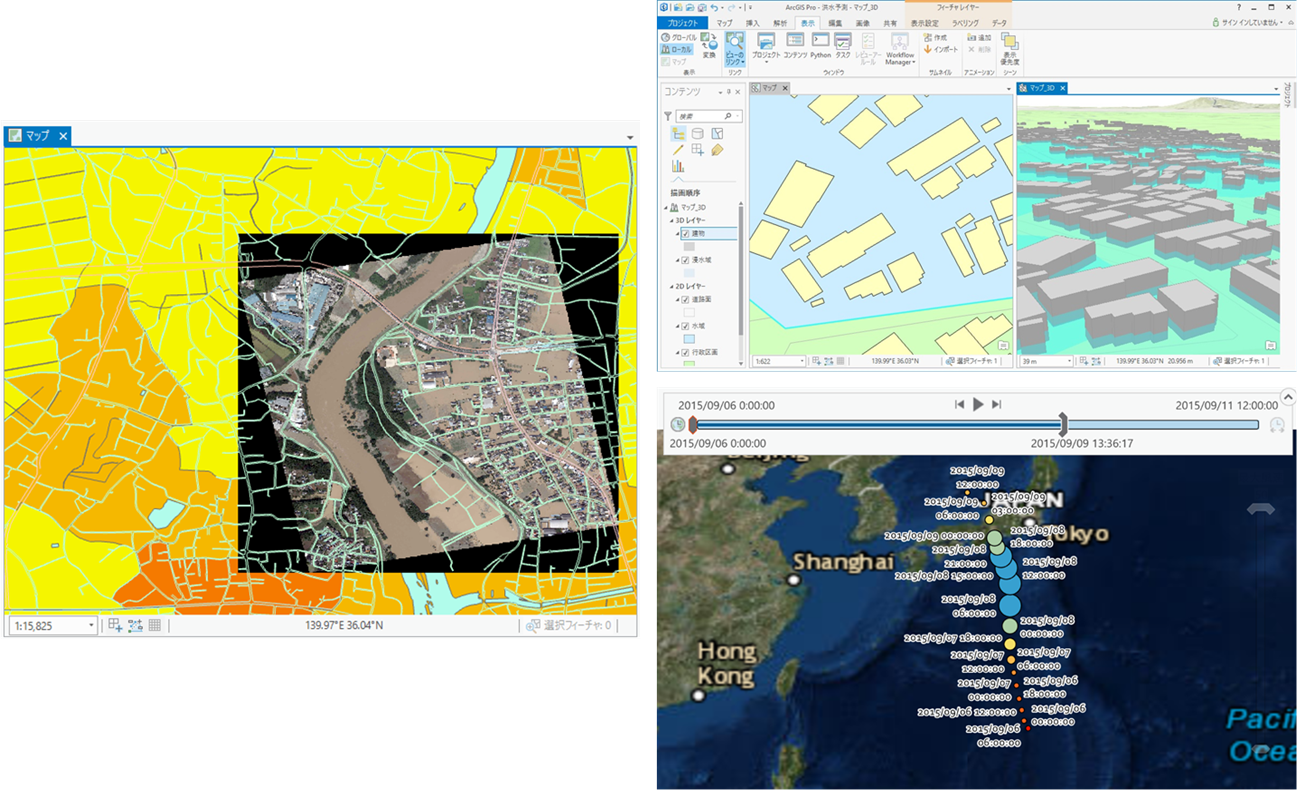Toggle the 水域 layer visibility checkbox
1297x790 pixels.
(684, 324)
